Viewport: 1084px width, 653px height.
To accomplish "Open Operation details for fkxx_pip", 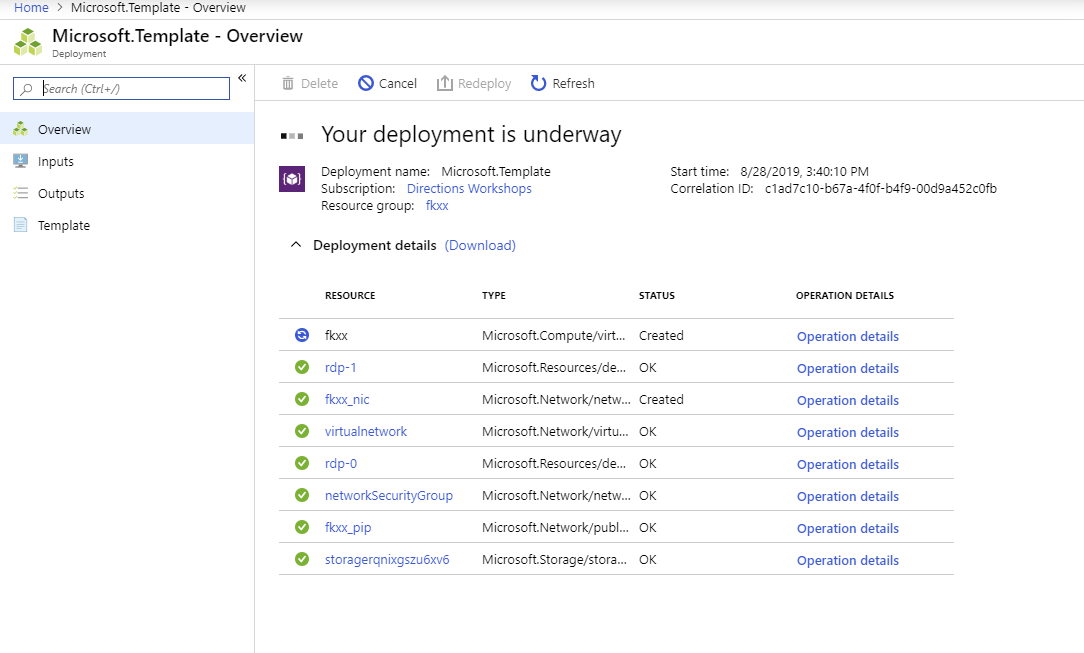I will point(848,529).
